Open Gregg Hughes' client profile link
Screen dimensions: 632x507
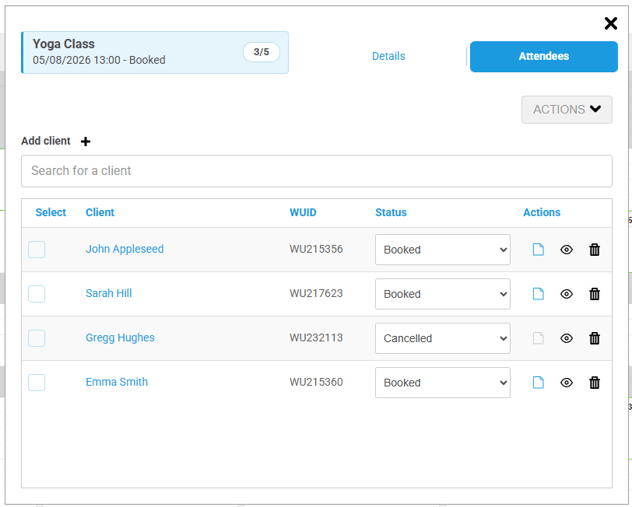click(x=120, y=338)
